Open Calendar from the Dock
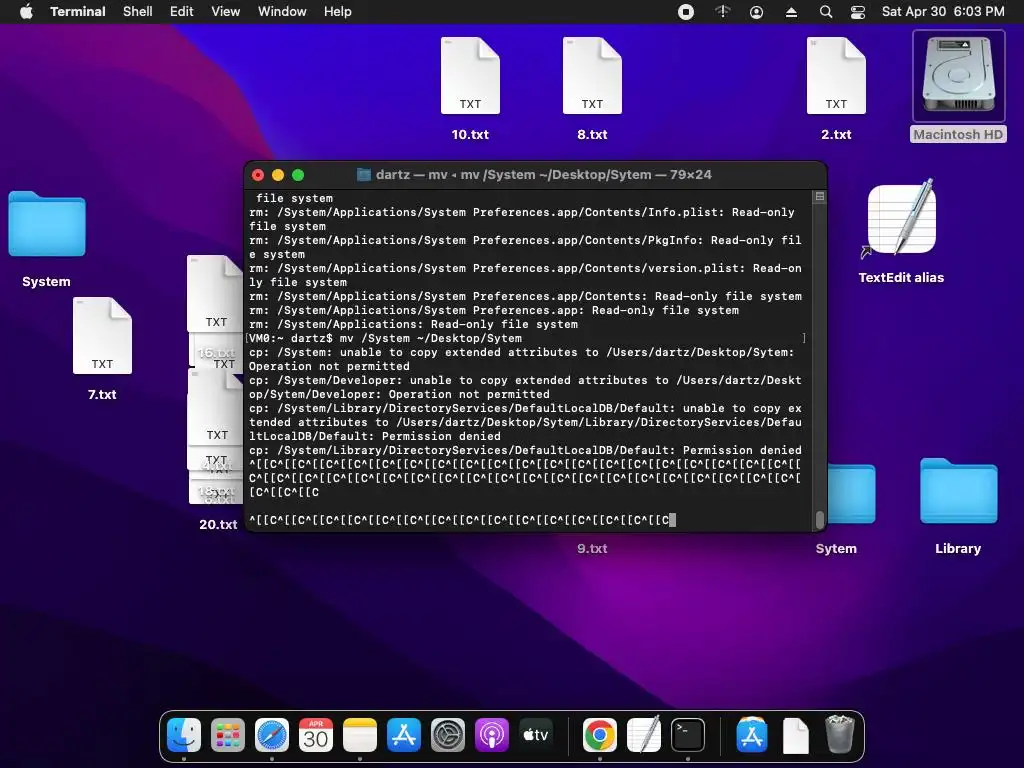1024x768 pixels. tap(316, 735)
